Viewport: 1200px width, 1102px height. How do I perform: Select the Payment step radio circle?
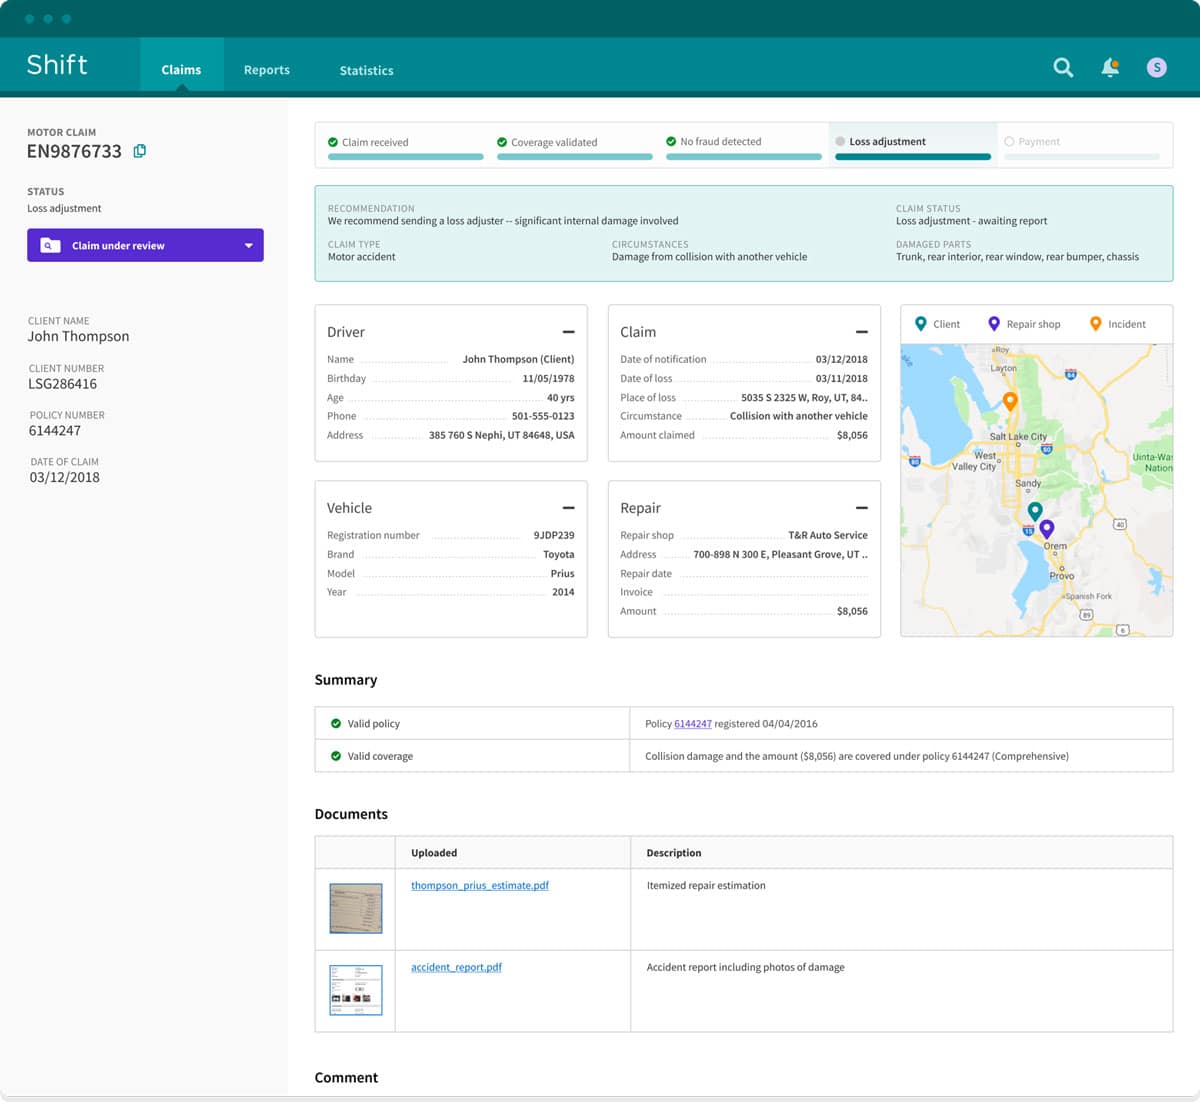pyautogui.click(x=1009, y=142)
